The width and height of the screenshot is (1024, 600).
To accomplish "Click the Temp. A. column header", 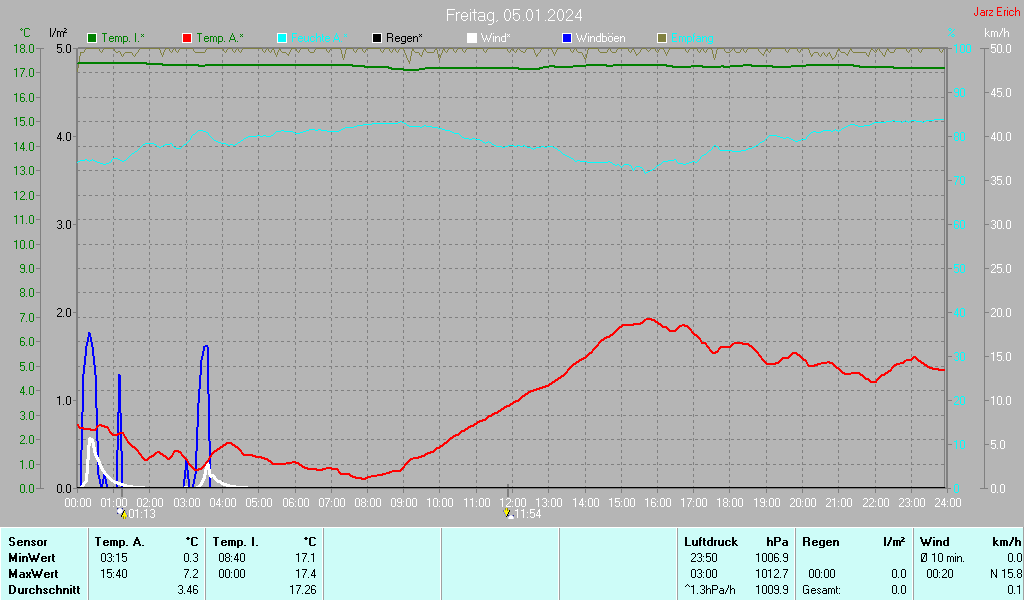I will coord(119,541).
